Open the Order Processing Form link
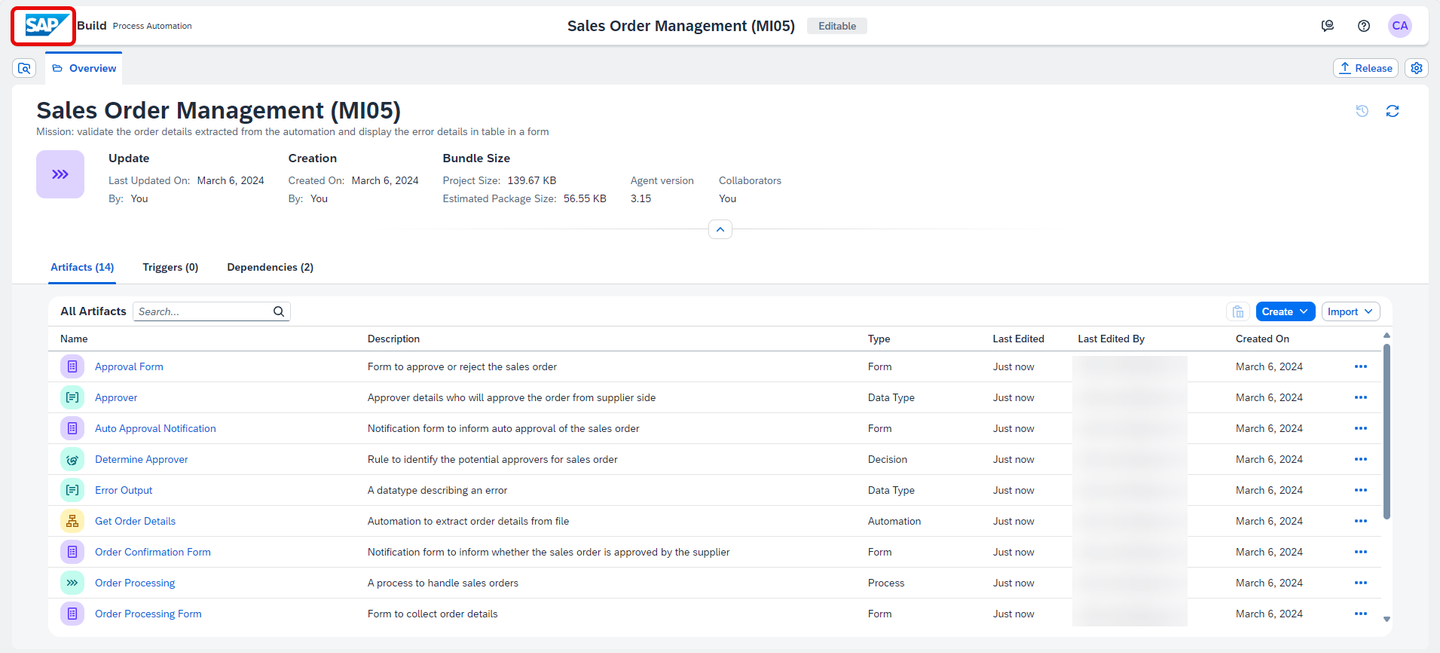The image size is (1440, 653). (148, 614)
